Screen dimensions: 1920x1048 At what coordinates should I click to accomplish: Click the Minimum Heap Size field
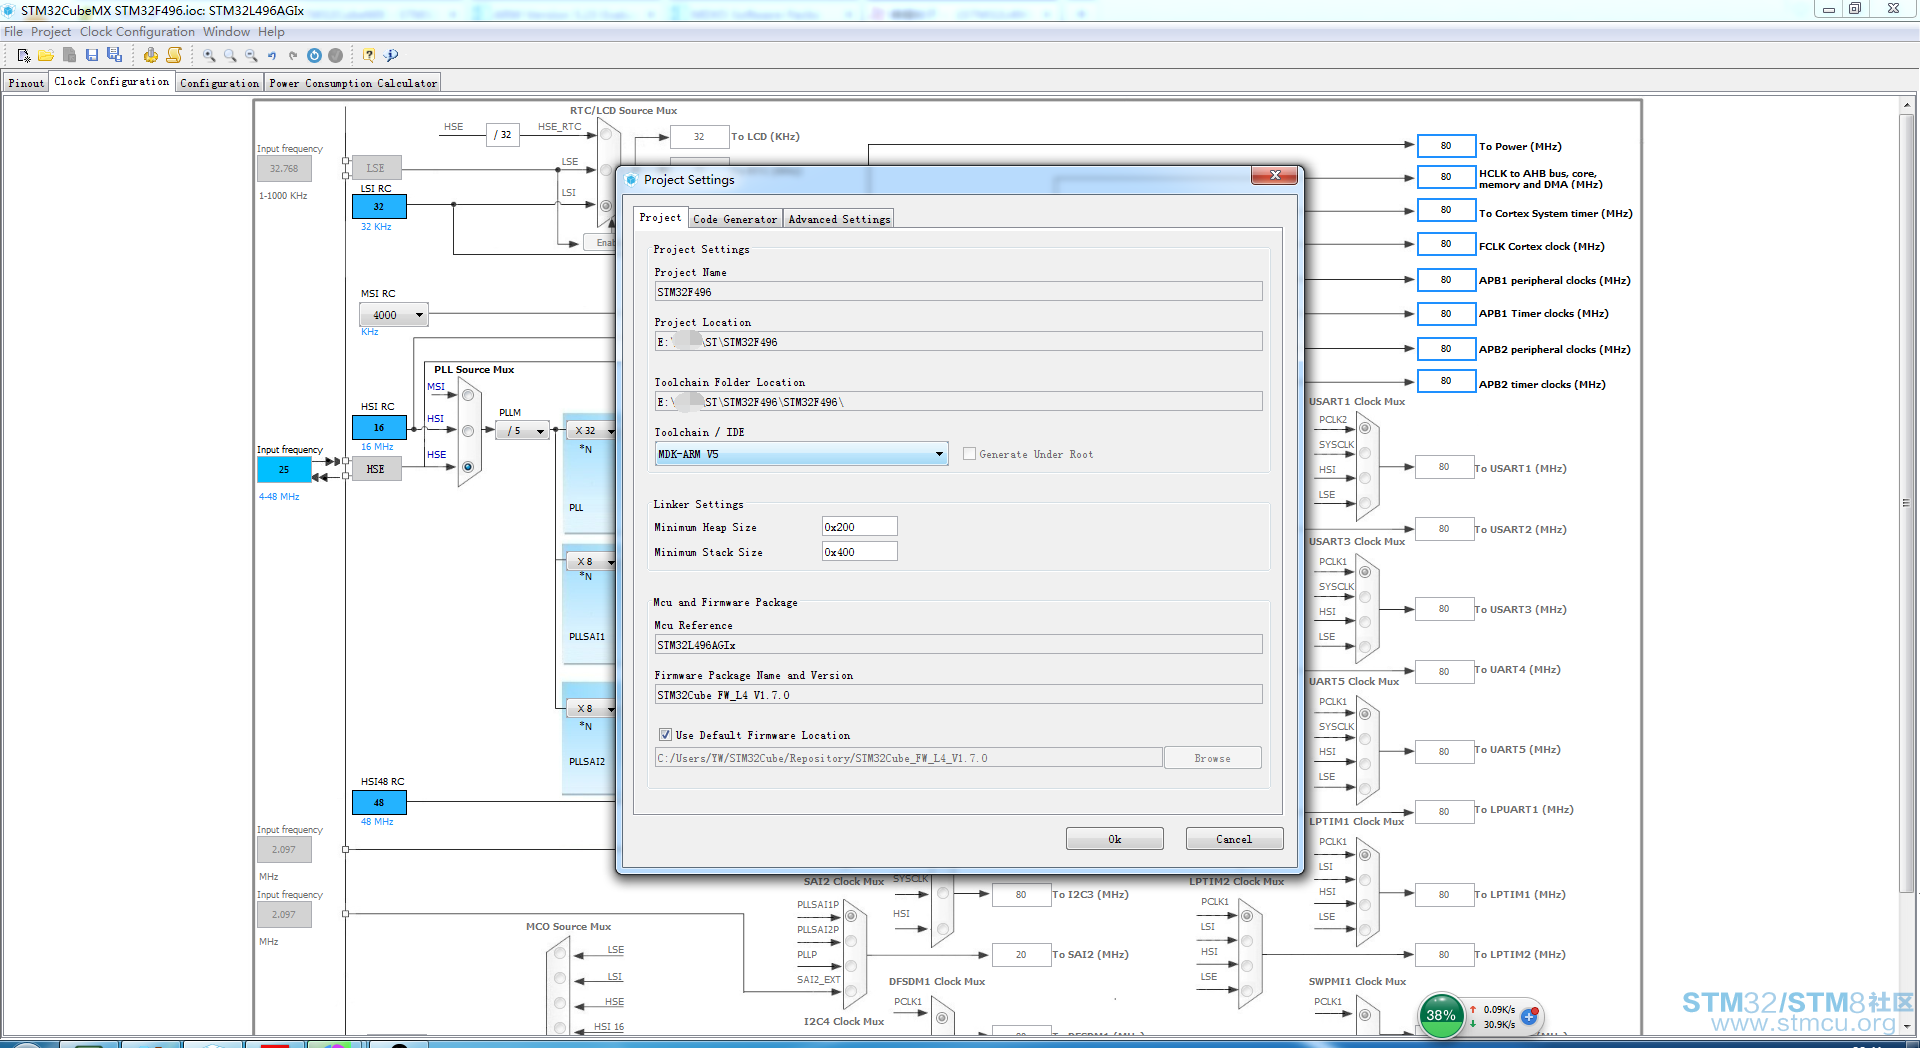tap(859, 527)
